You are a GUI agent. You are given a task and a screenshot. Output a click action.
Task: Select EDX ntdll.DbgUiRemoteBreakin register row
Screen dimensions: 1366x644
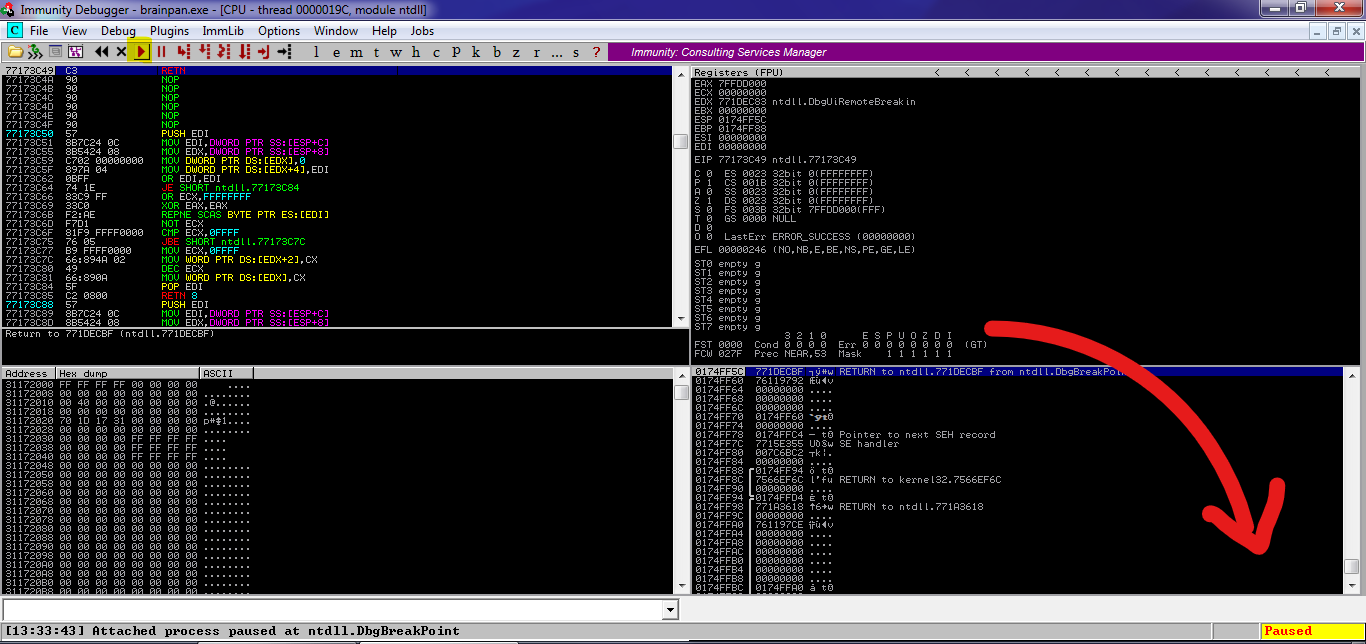pyautogui.click(x=804, y=101)
